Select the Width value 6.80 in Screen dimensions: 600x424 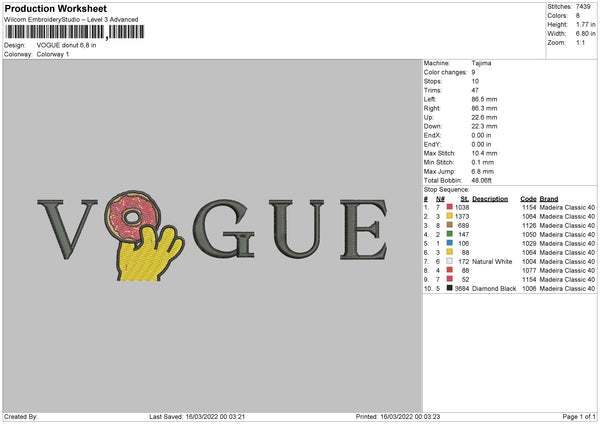click(585, 34)
